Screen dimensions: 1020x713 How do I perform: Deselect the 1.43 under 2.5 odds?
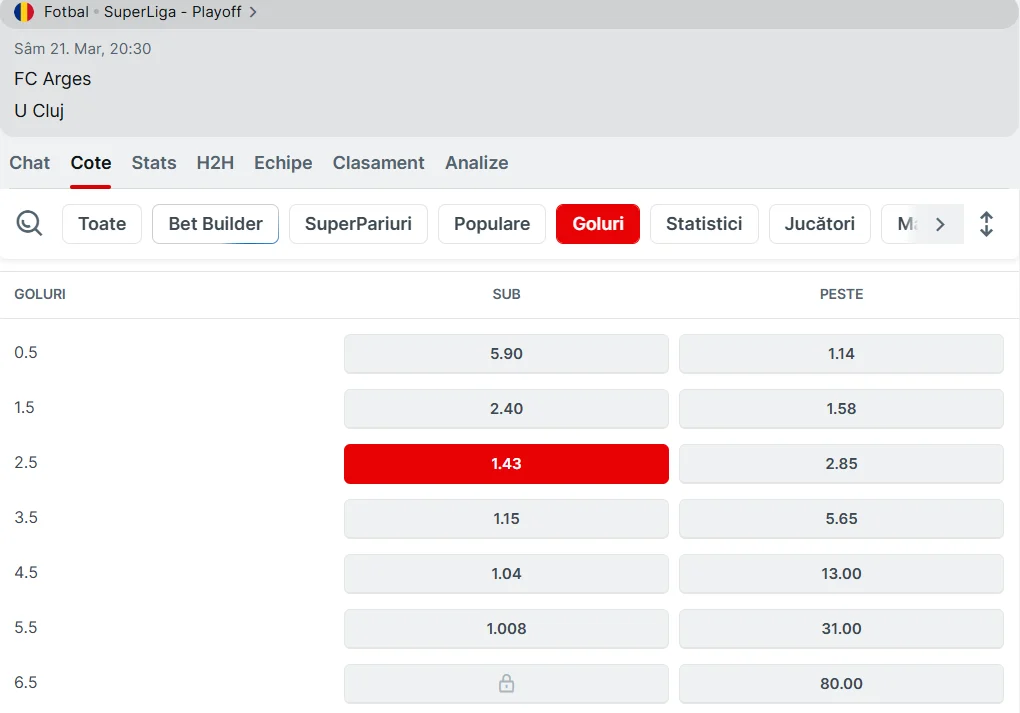tap(506, 464)
